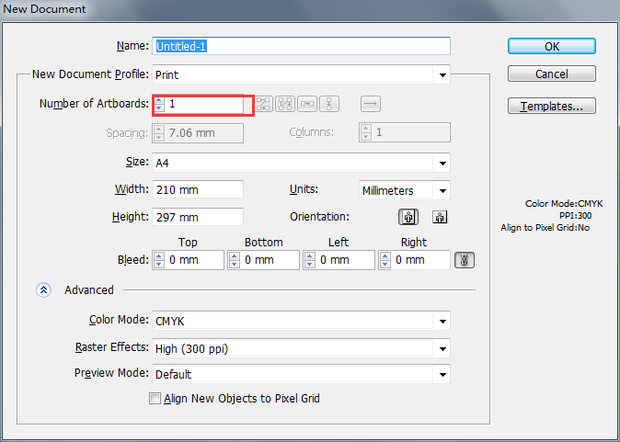Open the Templates... button
Screen dimensions: 620x442
point(551,106)
